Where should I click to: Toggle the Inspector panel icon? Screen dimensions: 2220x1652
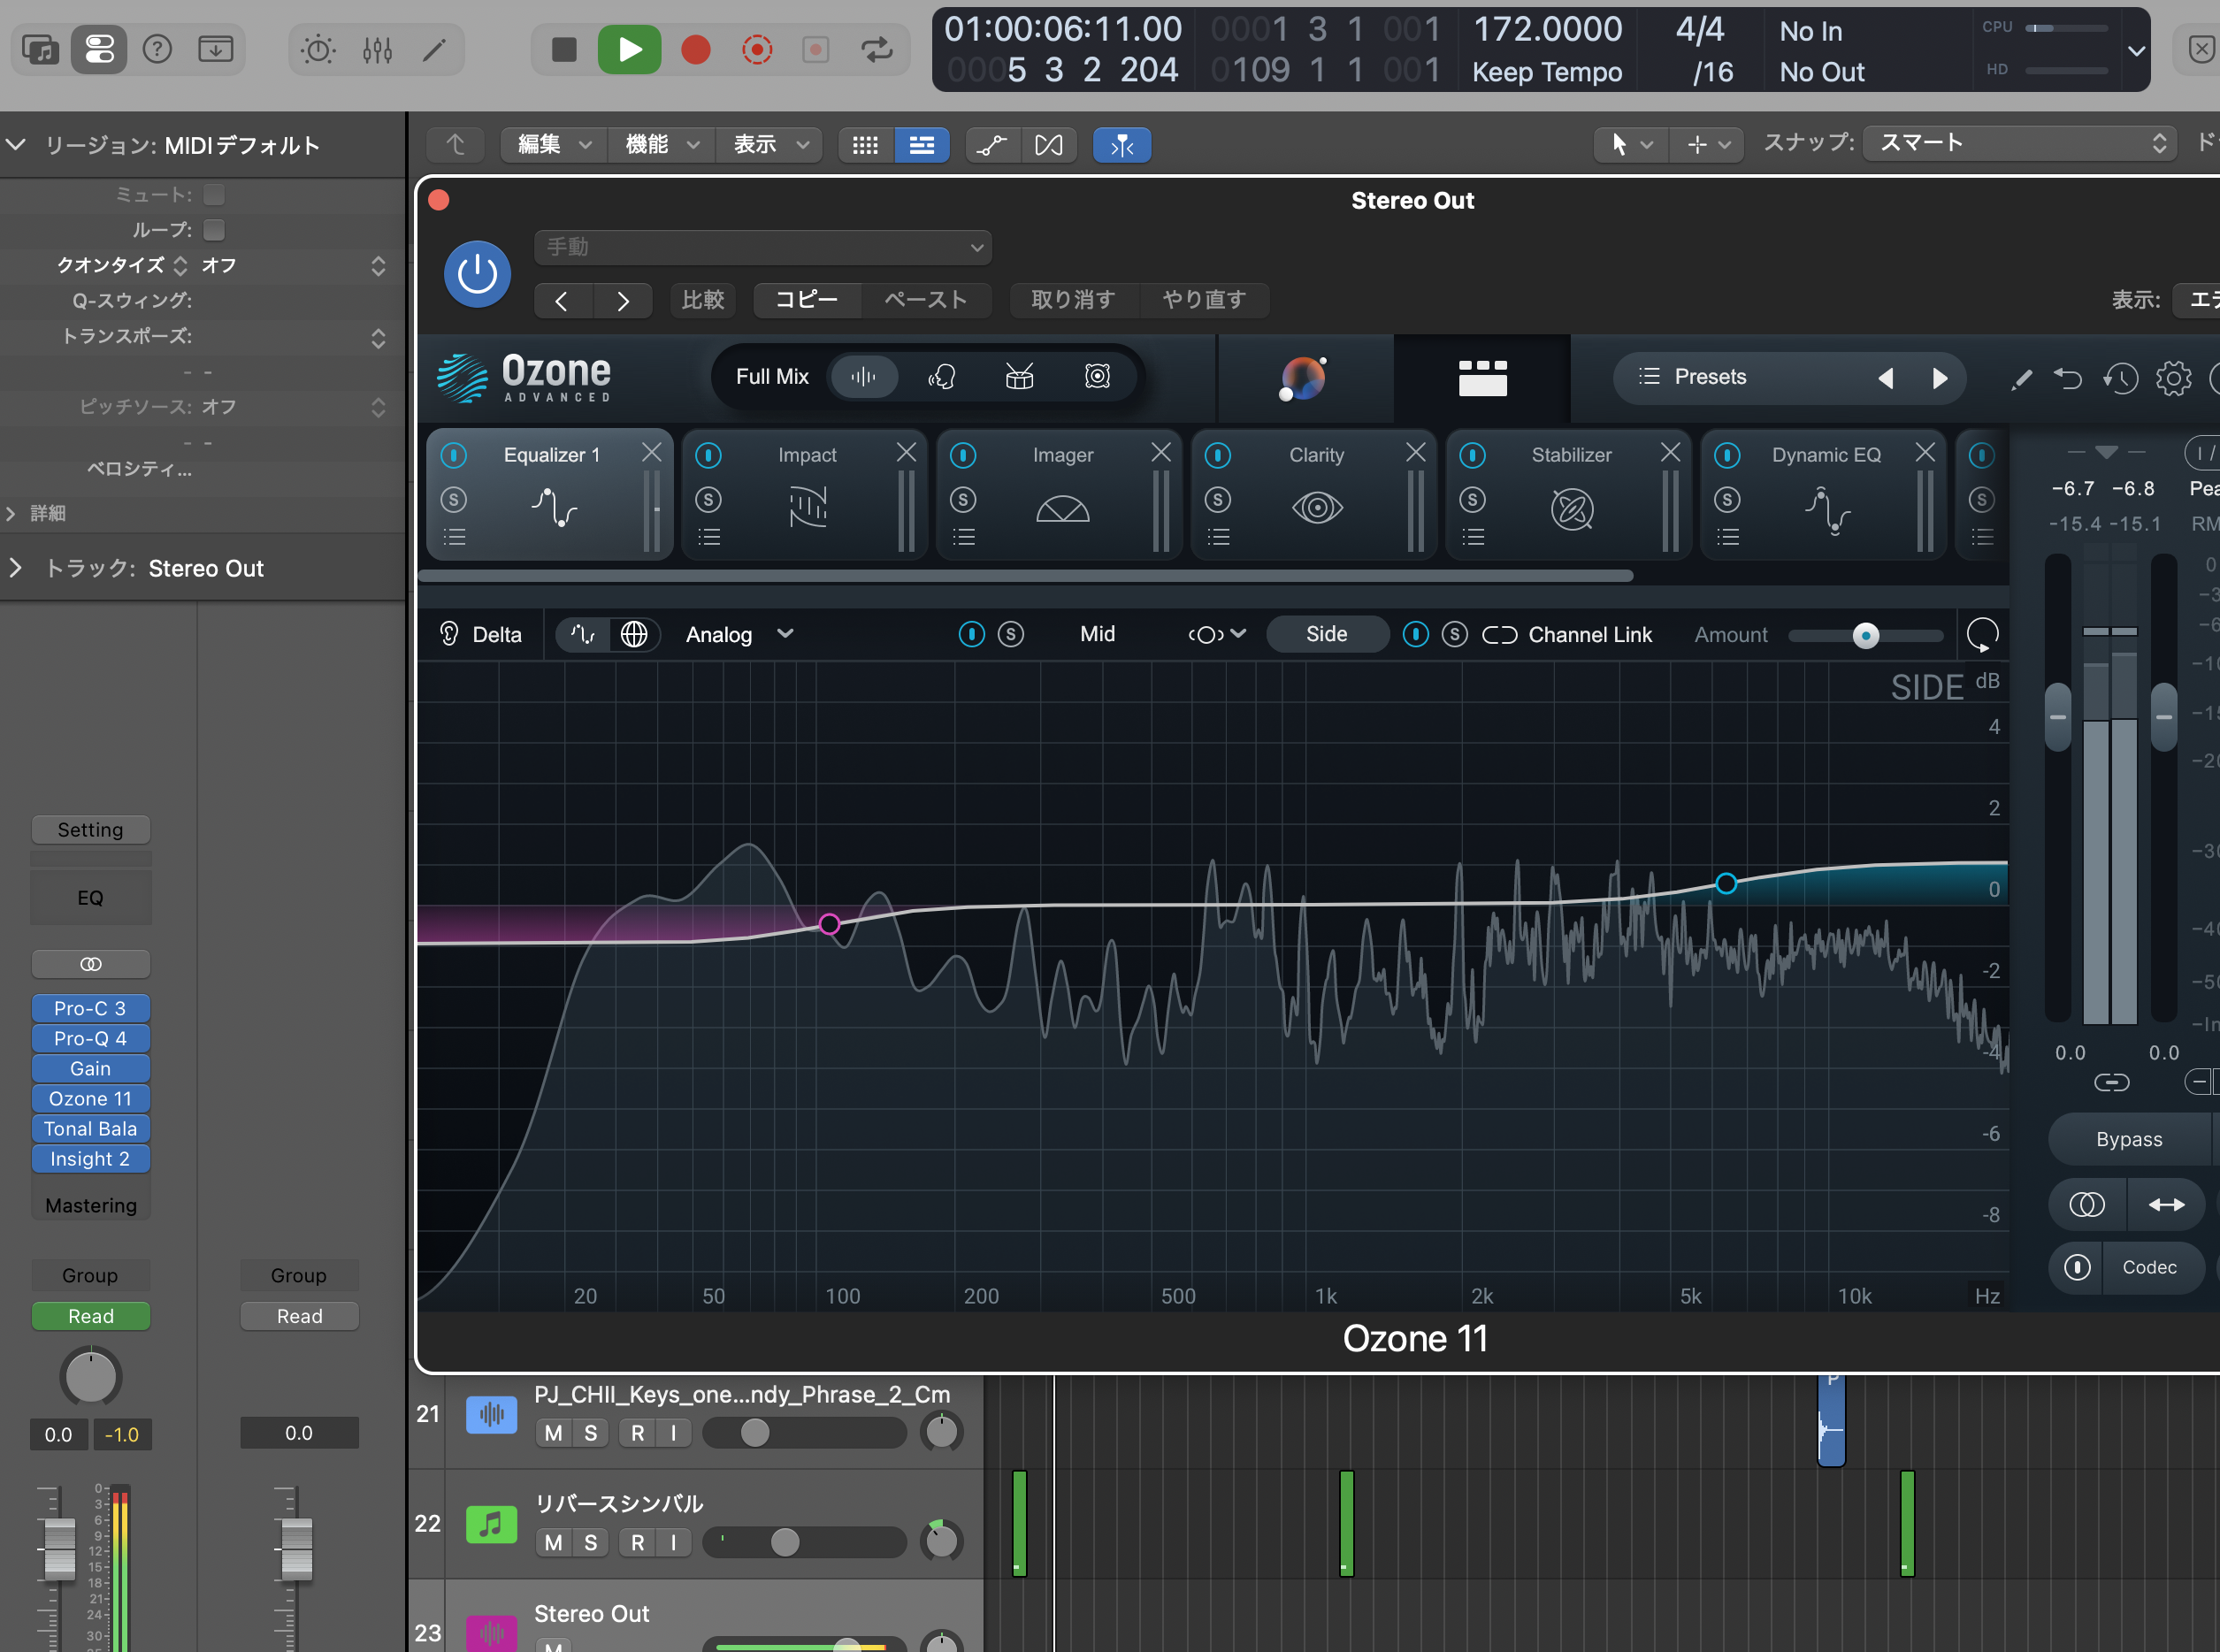coord(99,49)
